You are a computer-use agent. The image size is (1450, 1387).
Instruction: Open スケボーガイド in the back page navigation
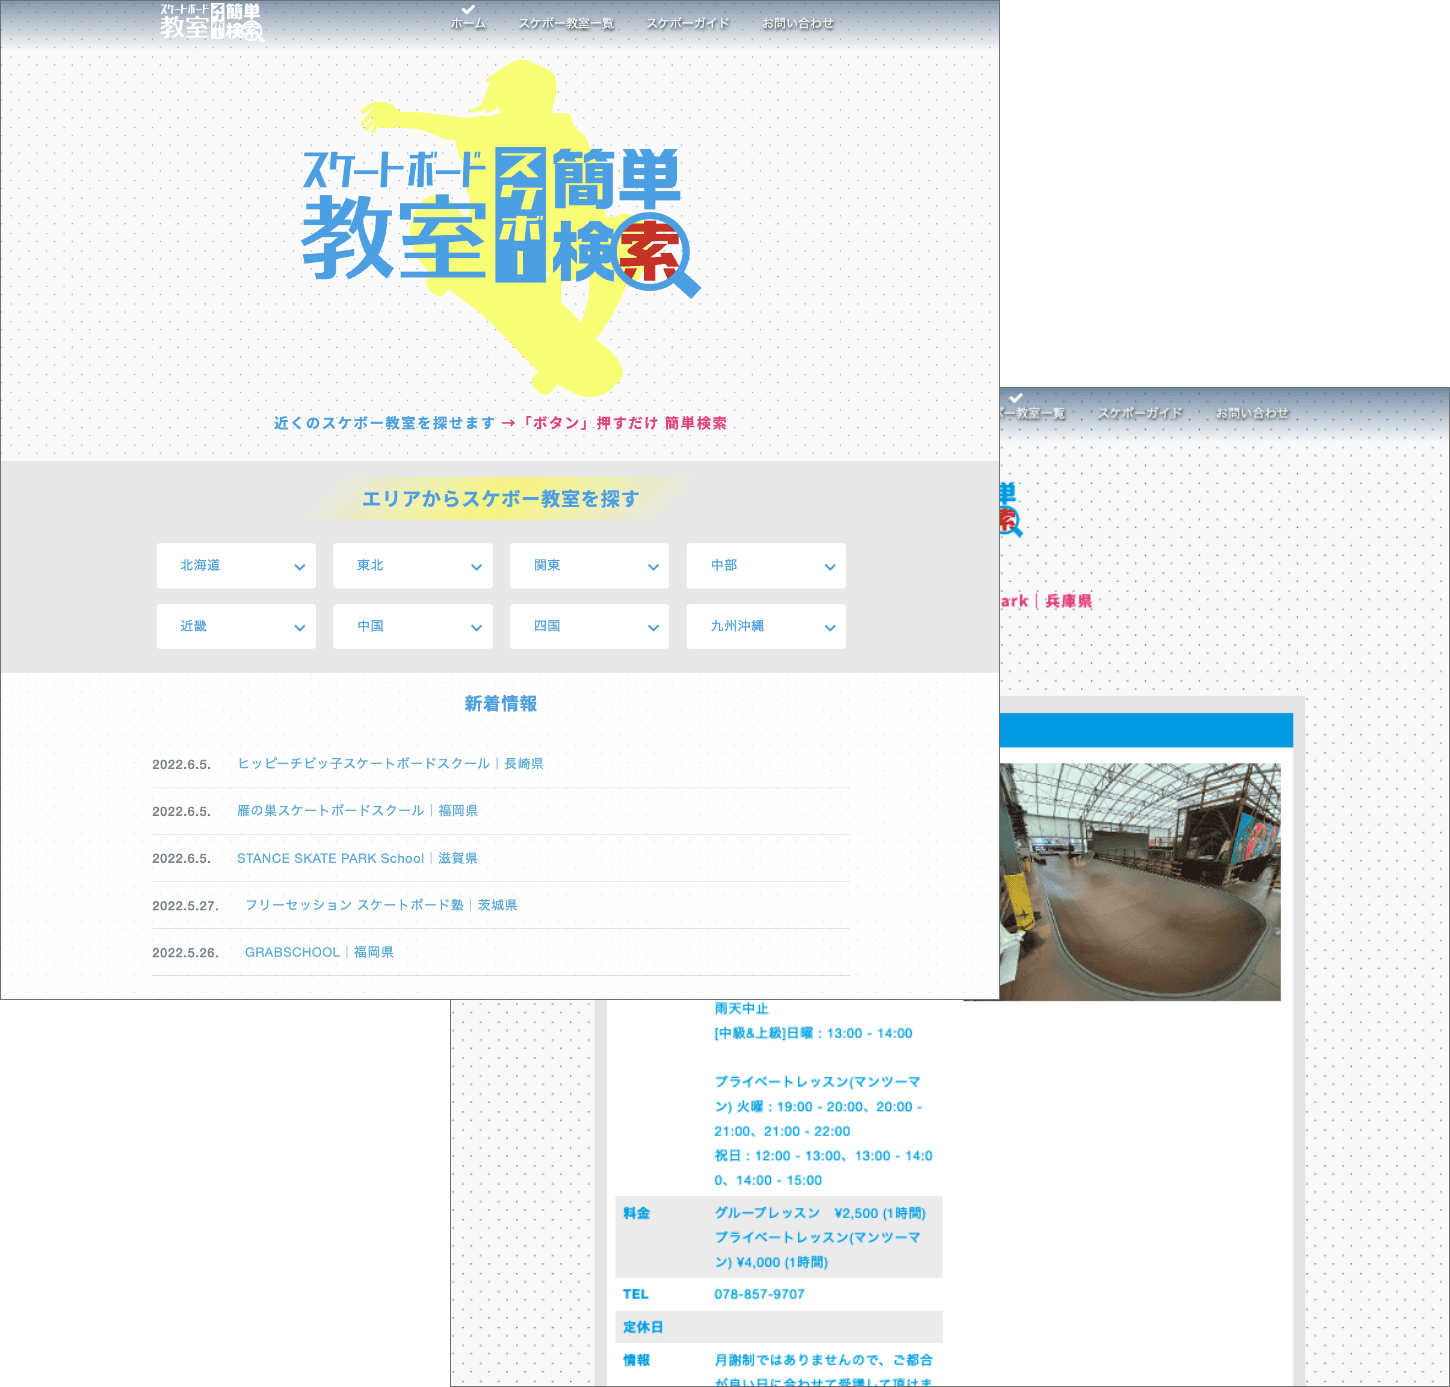[1140, 413]
